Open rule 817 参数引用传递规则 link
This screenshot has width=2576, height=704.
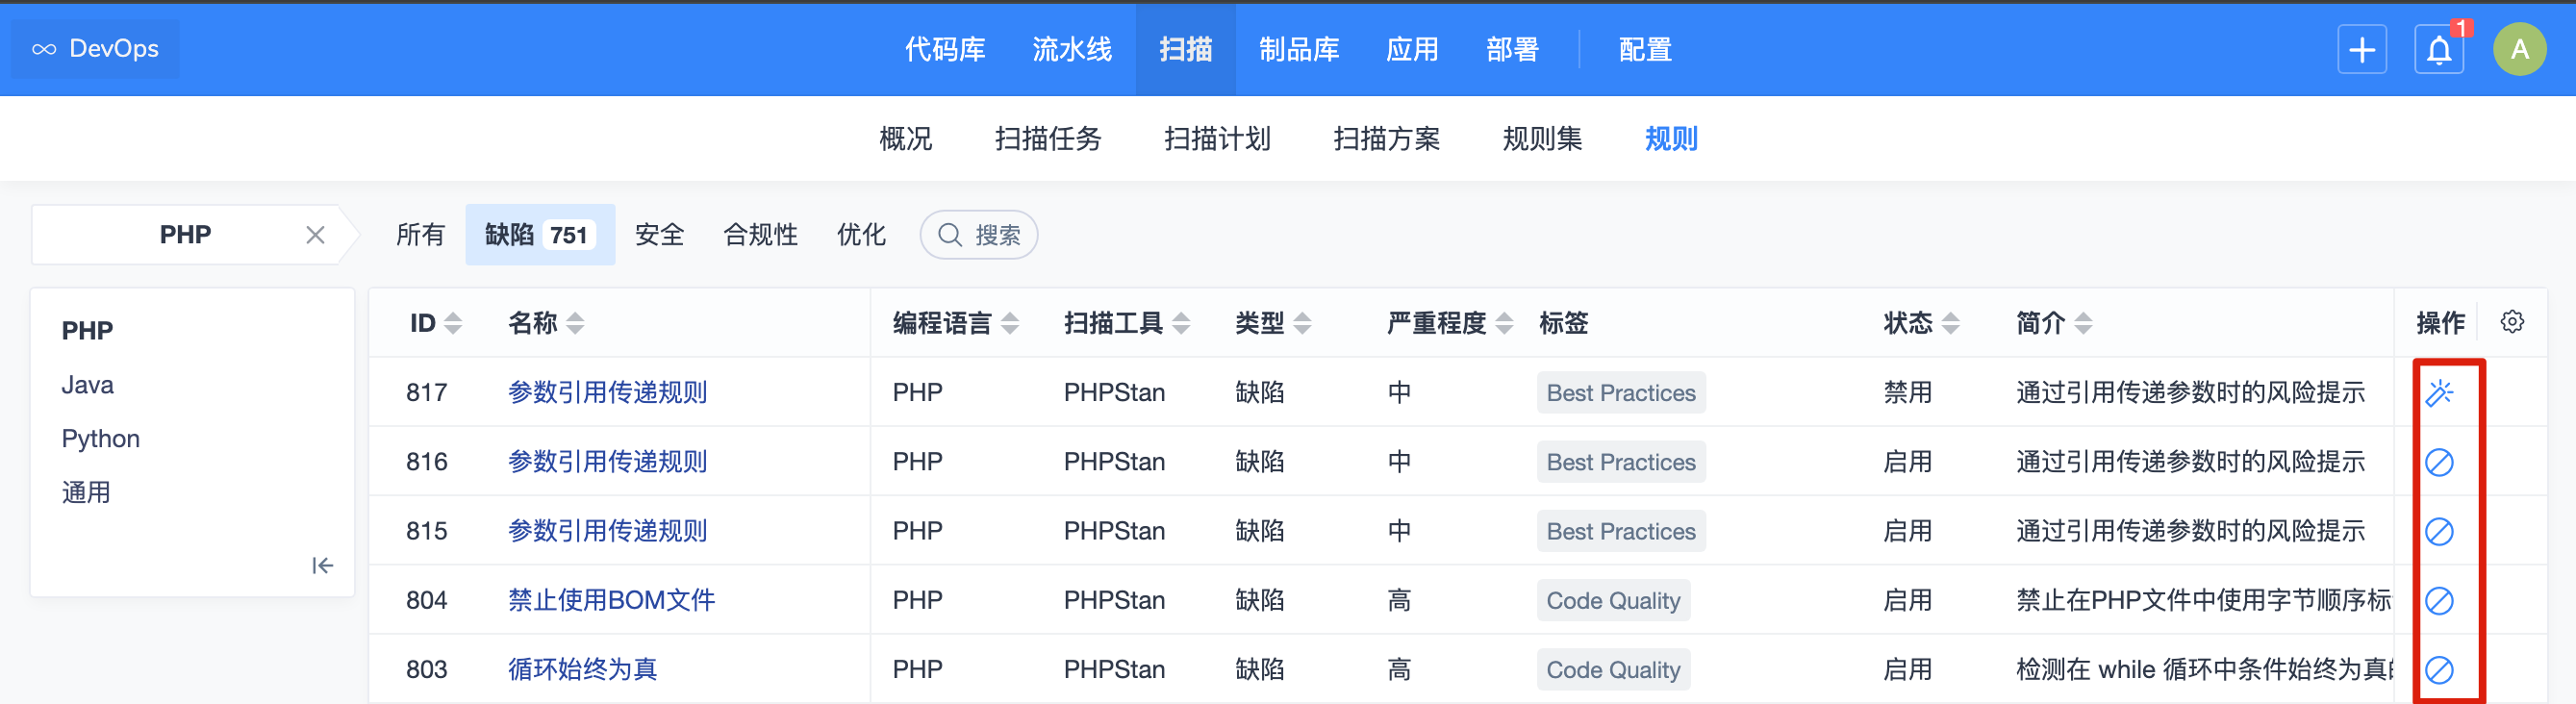click(x=607, y=392)
